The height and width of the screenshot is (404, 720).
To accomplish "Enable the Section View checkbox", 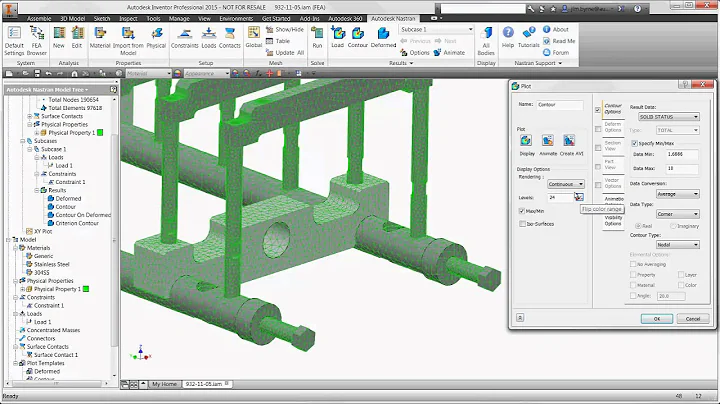I will tap(598, 148).
